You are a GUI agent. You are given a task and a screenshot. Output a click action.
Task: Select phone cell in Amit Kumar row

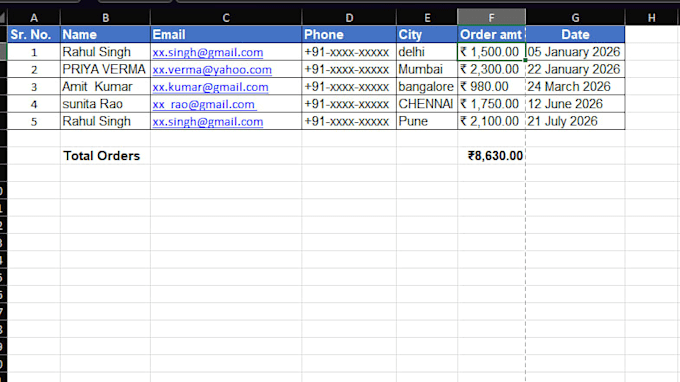click(349, 86)
